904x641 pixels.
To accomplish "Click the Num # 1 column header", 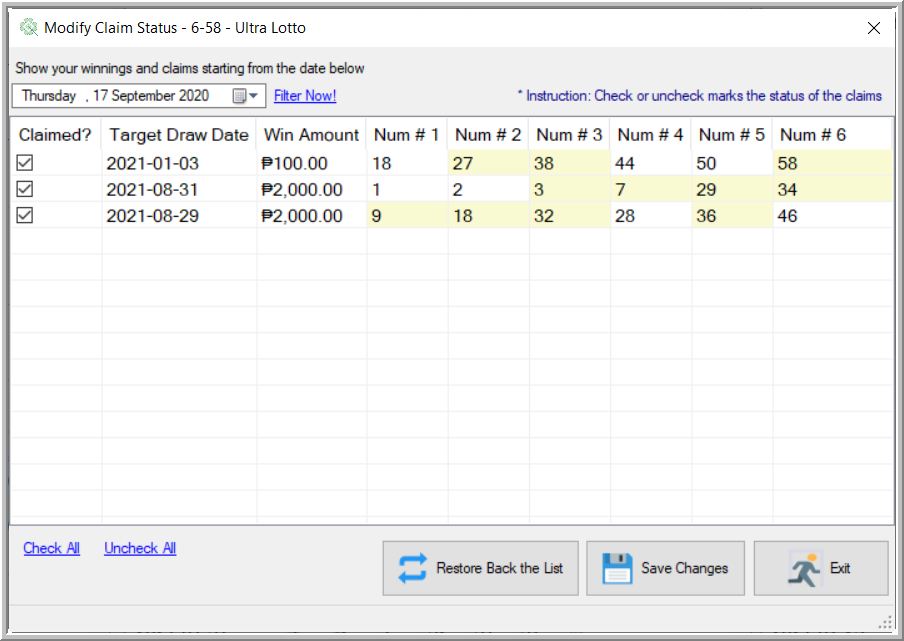I will [x=407, y=135].
